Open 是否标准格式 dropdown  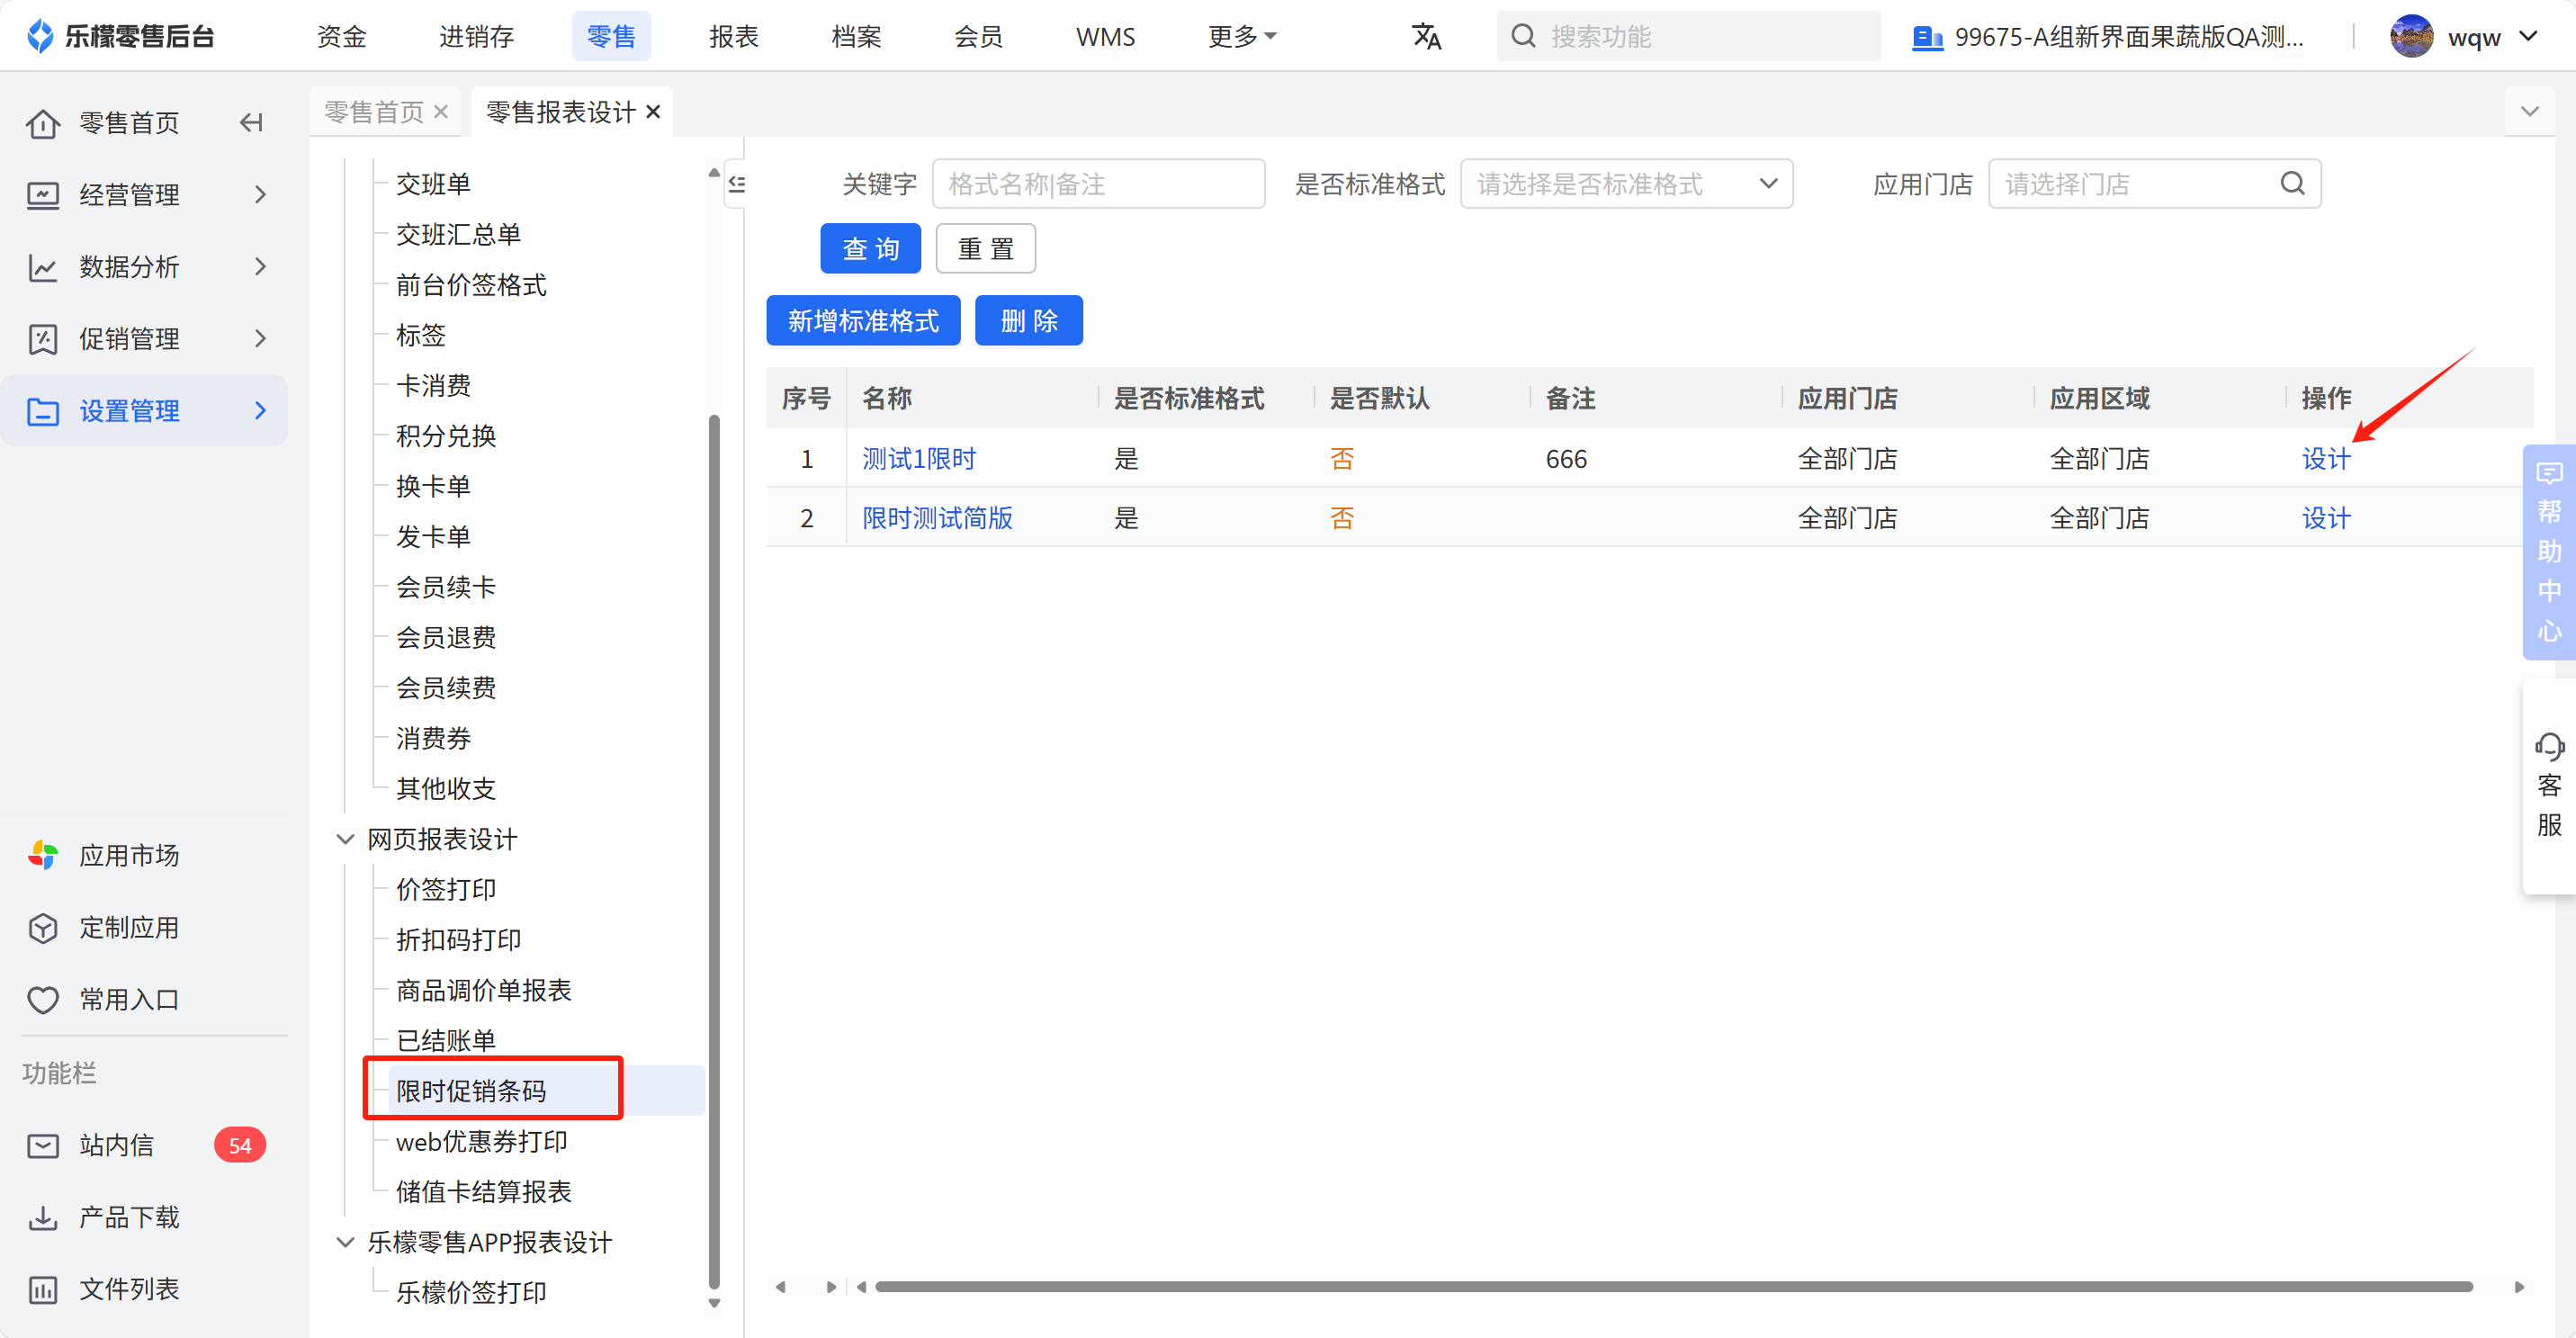point(1626,184)
